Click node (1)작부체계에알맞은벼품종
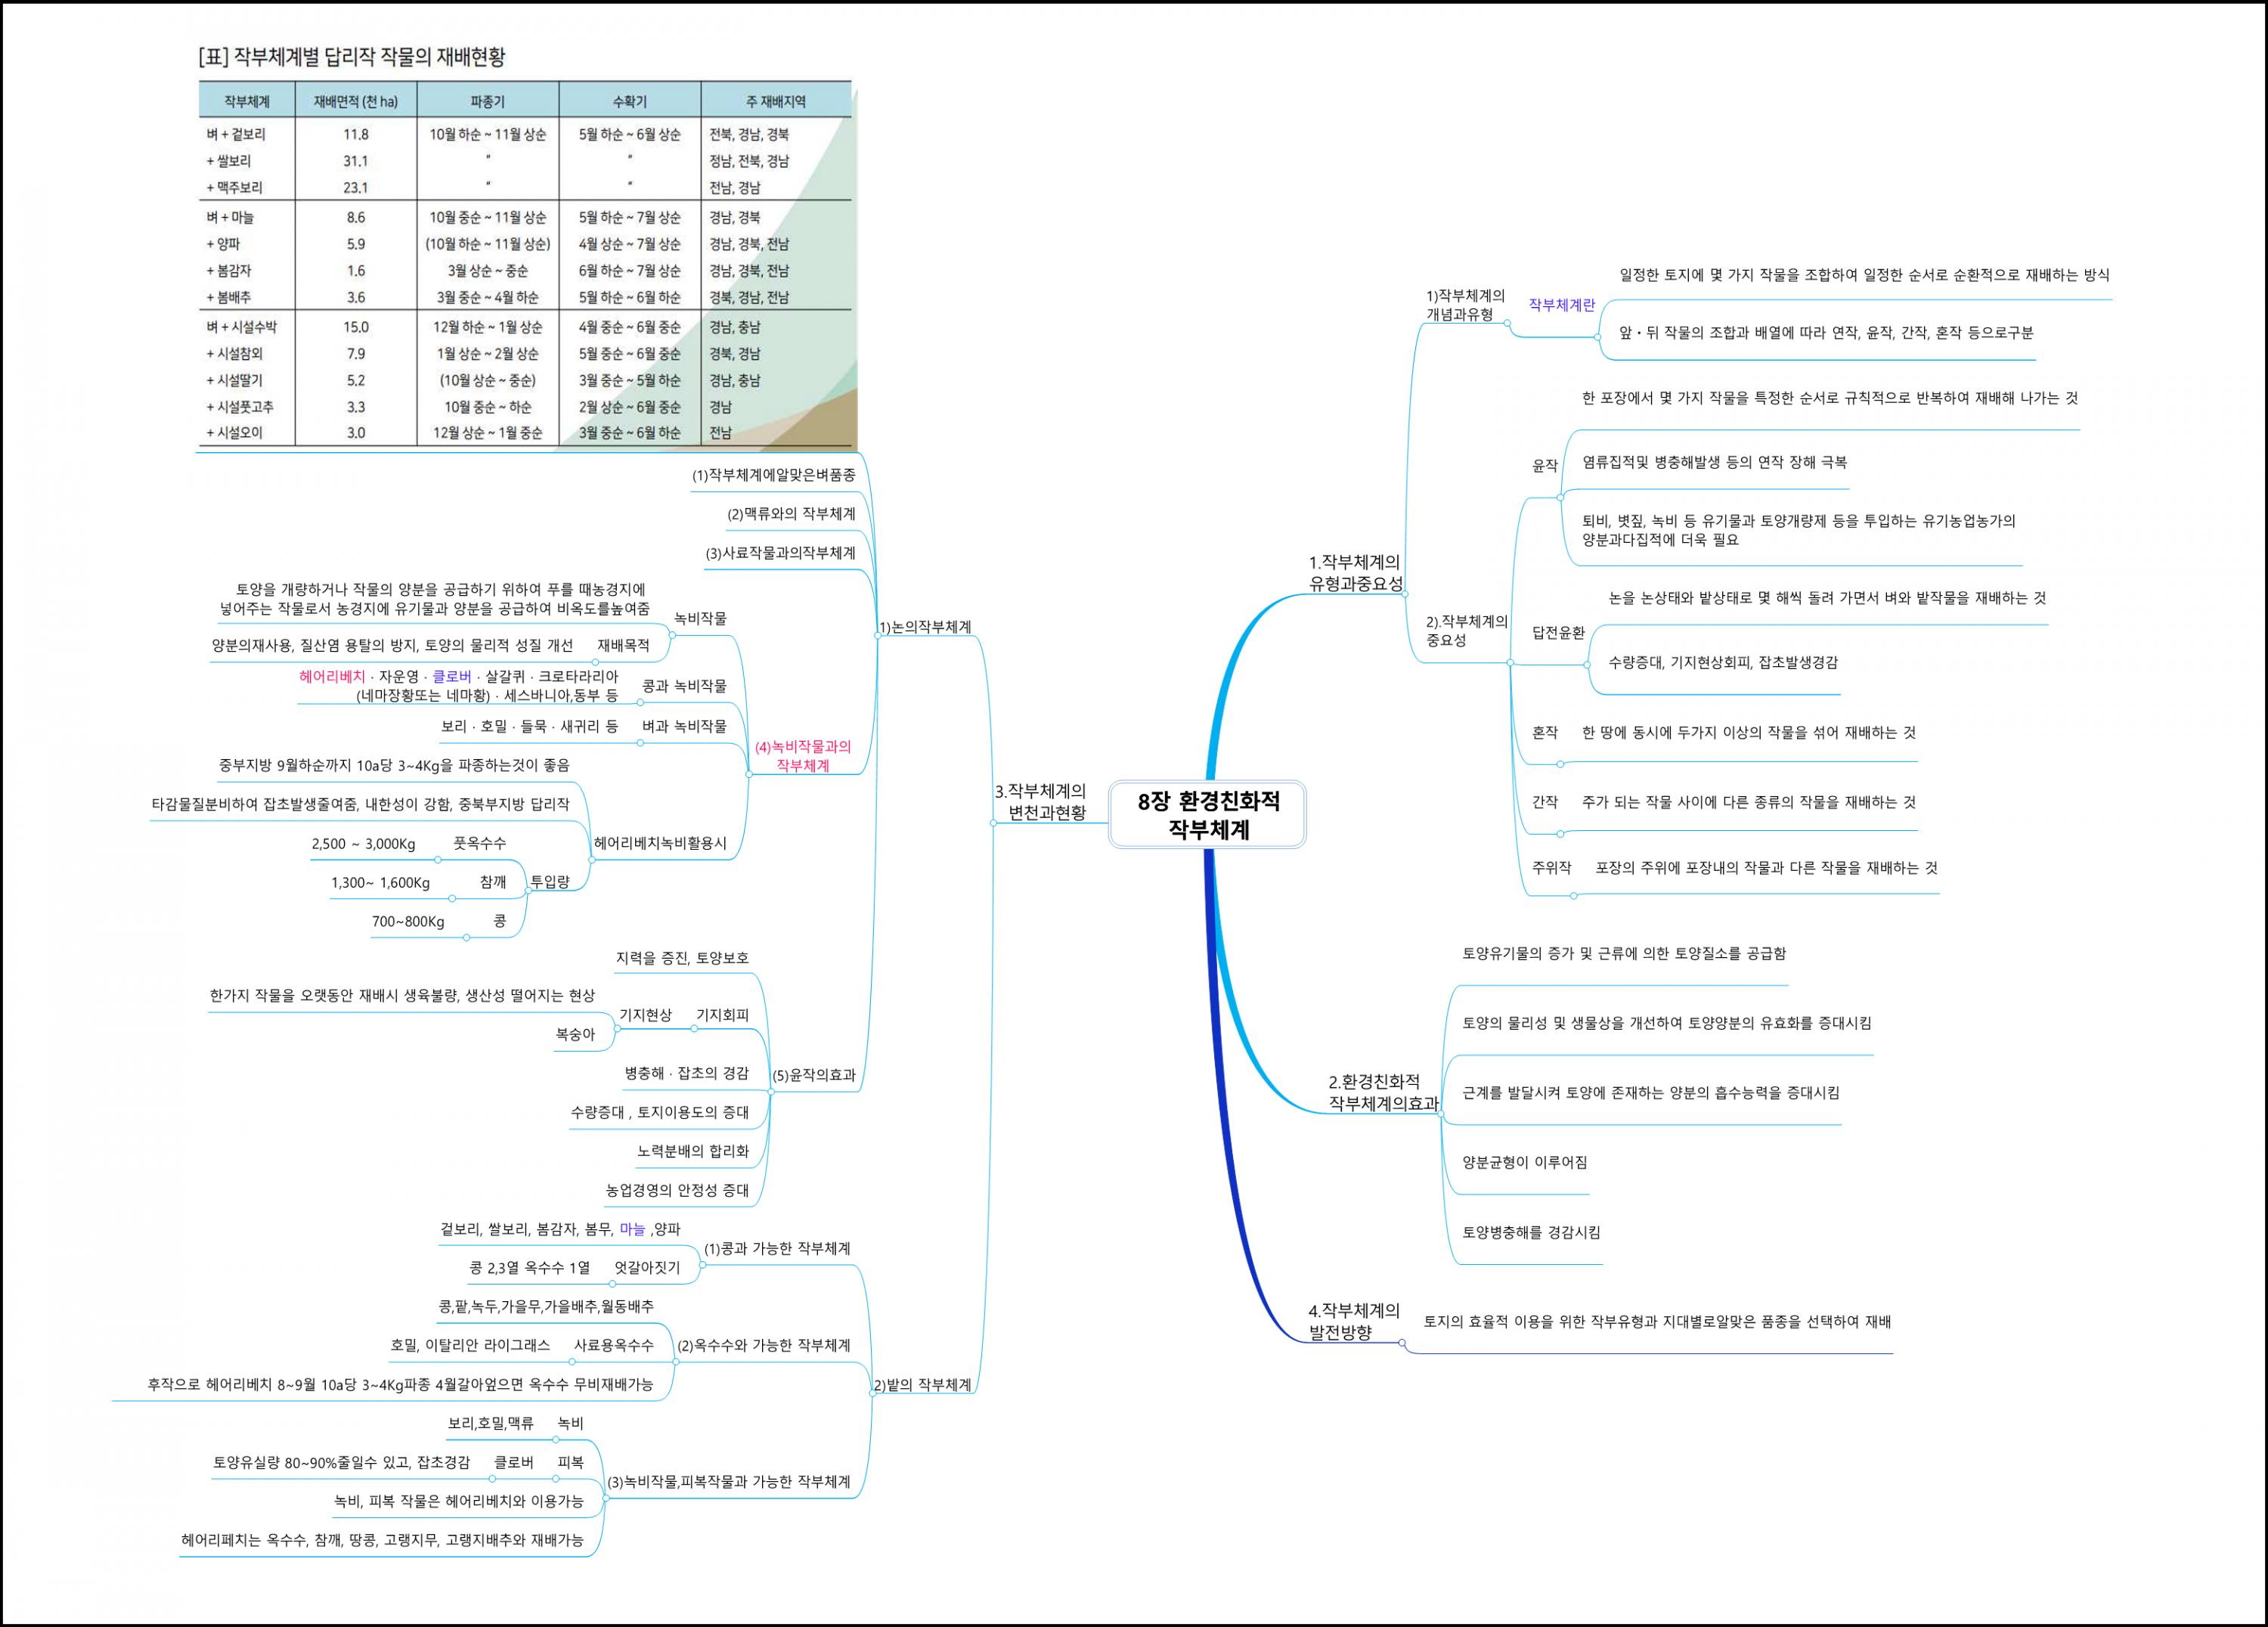Image resolution: width=2268 pixels, height=1627 pixels. [x=774, y=475]
